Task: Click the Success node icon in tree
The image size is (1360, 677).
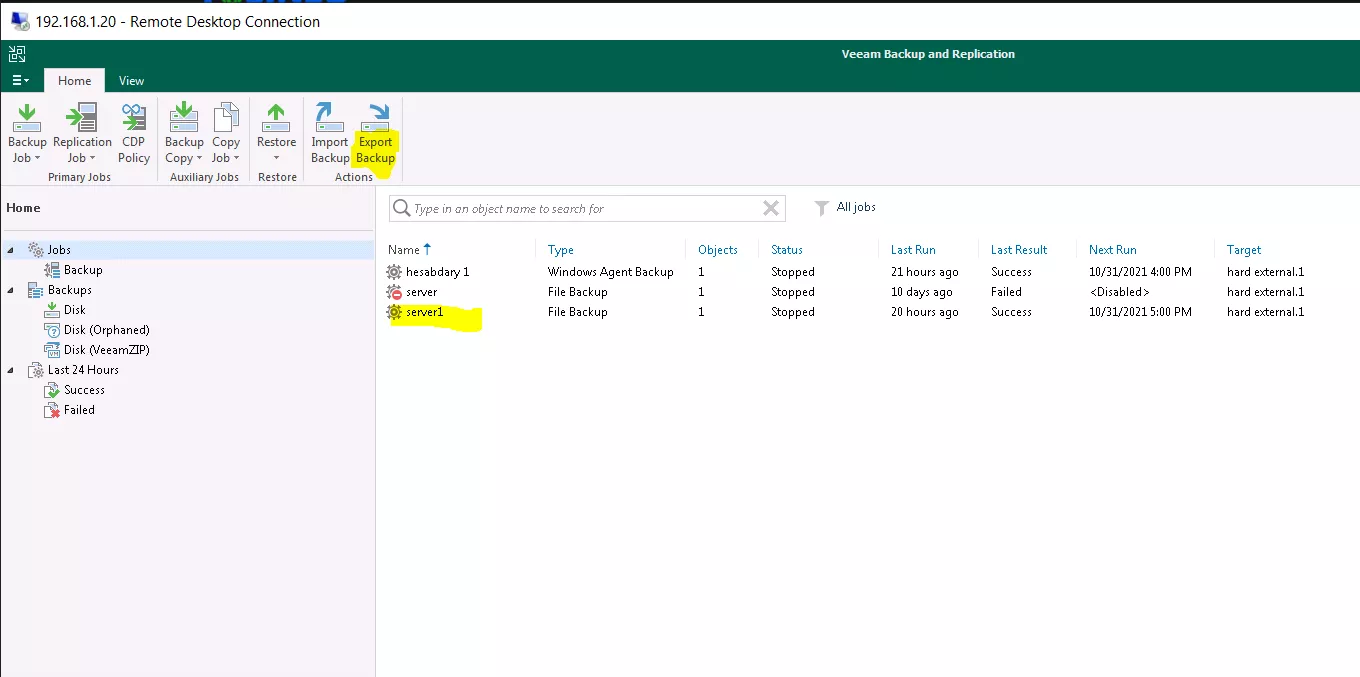Action: pyautogui.click(x=53, y=390)
